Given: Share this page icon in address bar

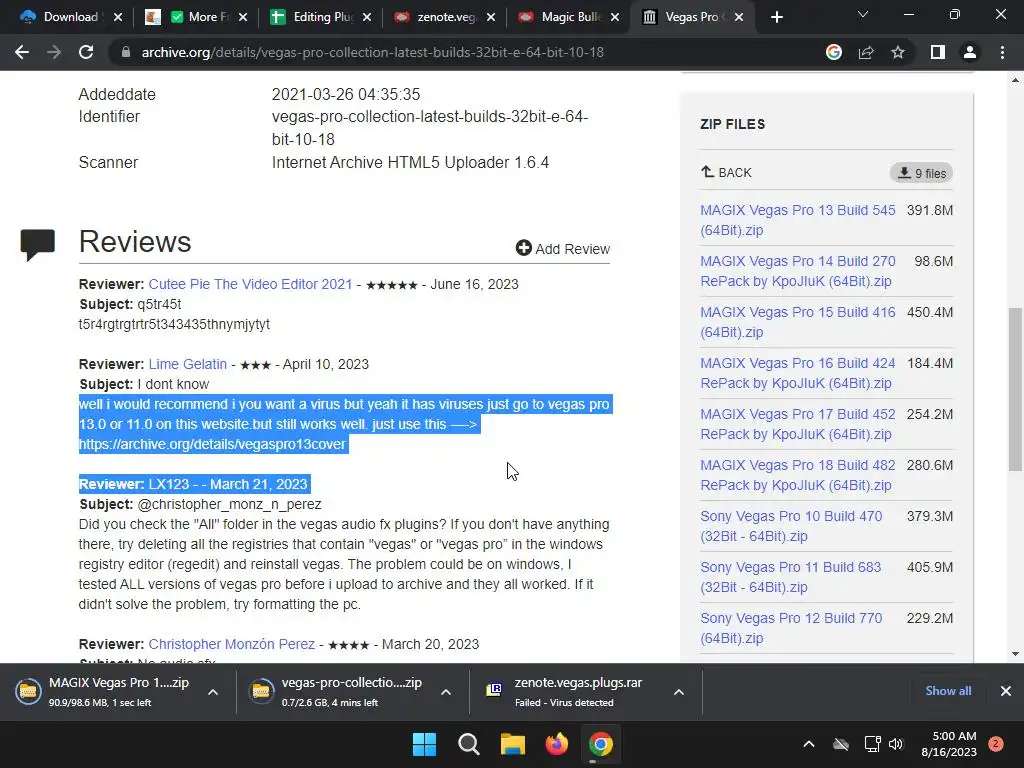Looking at the screenshot, I should (866, 52).
